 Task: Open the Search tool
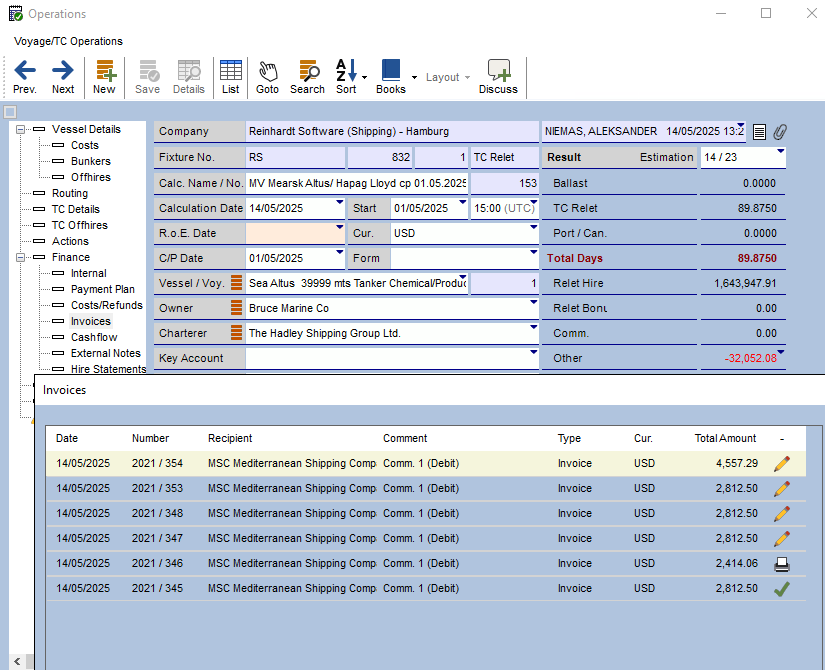pos(307,77)
